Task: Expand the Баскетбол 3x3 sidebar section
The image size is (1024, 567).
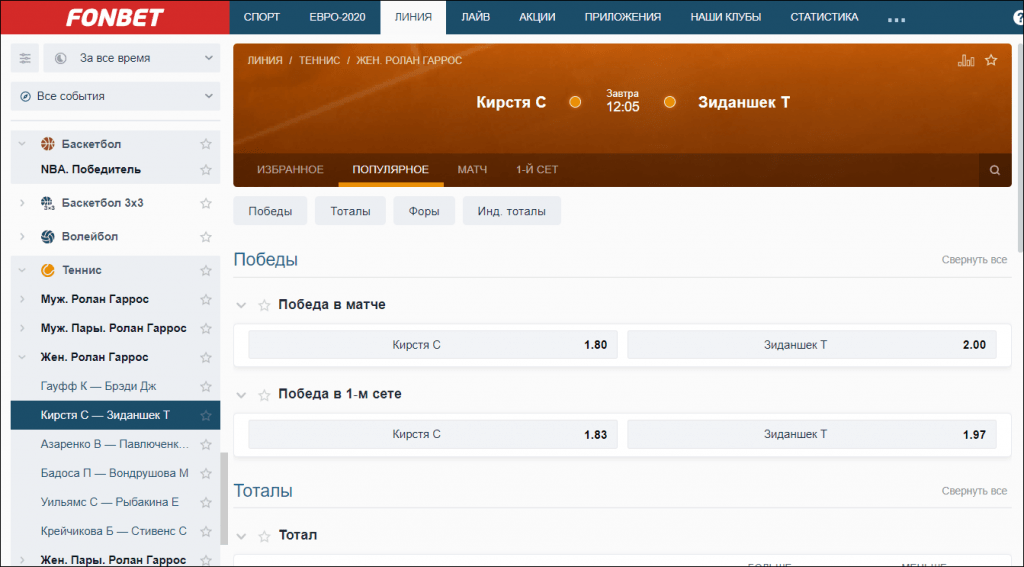Action: 22,203
